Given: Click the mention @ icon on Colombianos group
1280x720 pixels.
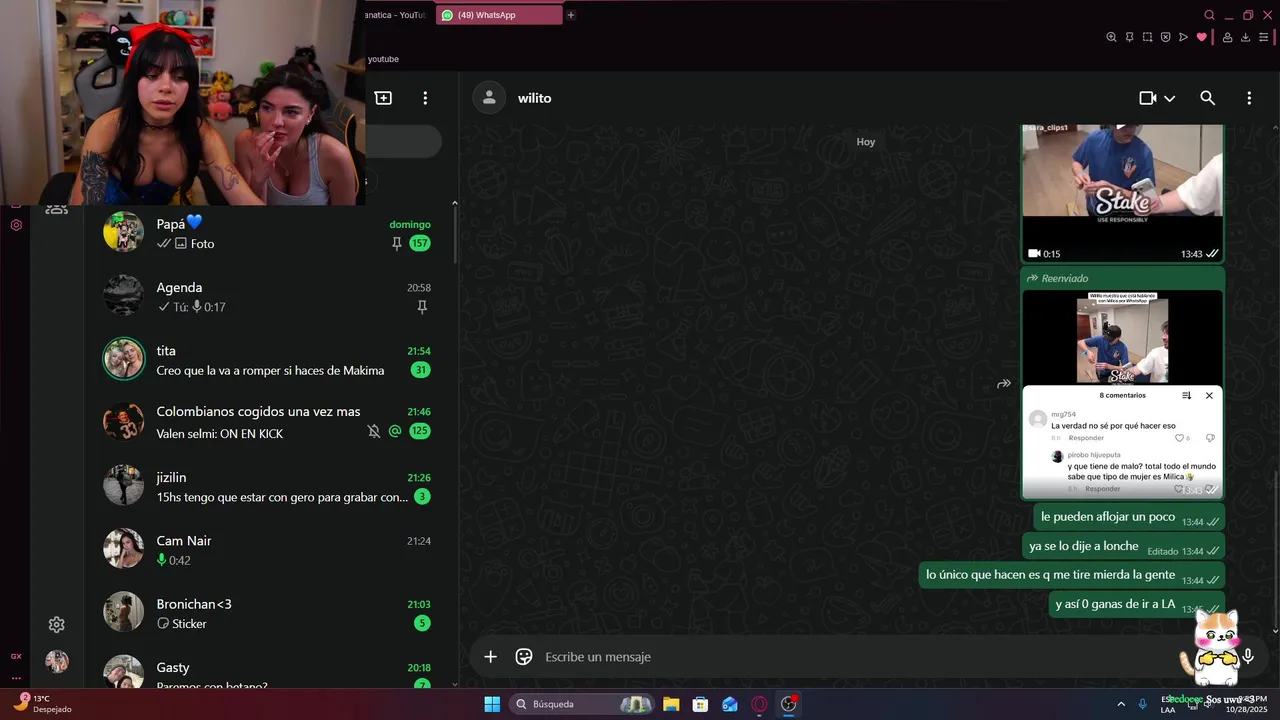Looking at the screenshot, I should (395, 431).
